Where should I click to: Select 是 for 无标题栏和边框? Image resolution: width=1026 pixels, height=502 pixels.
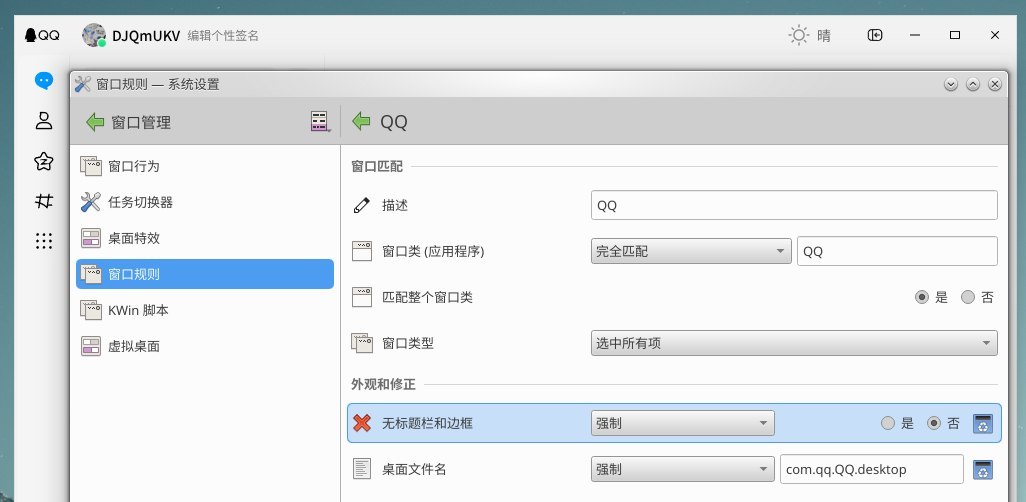[x=887, y=423]
